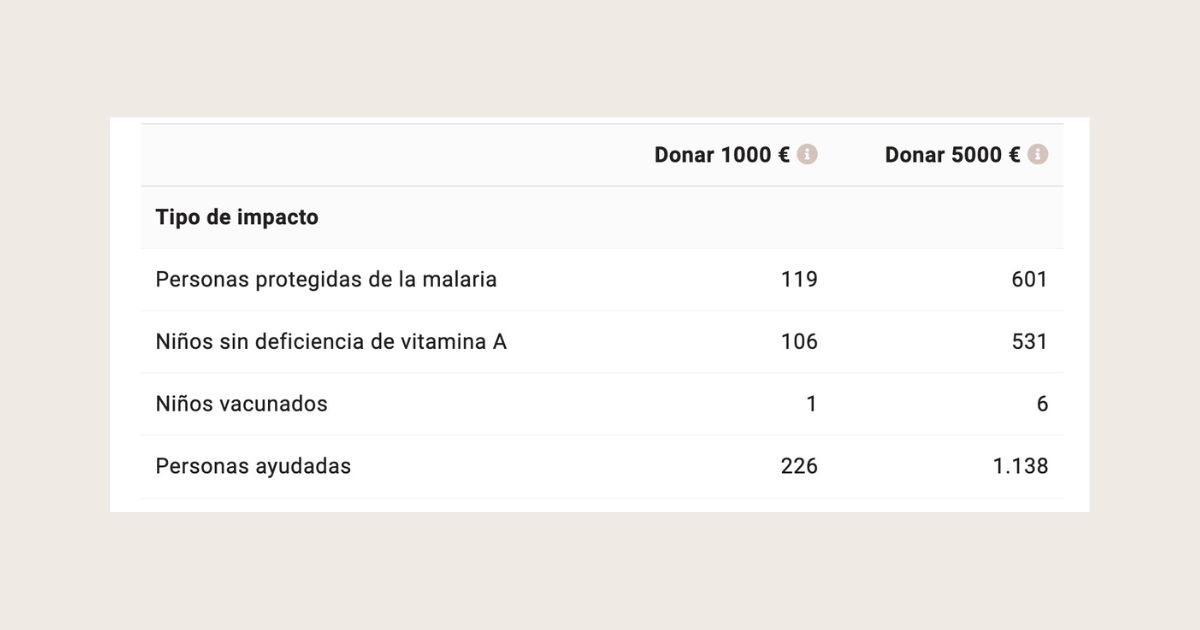Click the value 601 in the malaria row
The height and width of the screenshot is (630, 1200).
point(1029,280)
